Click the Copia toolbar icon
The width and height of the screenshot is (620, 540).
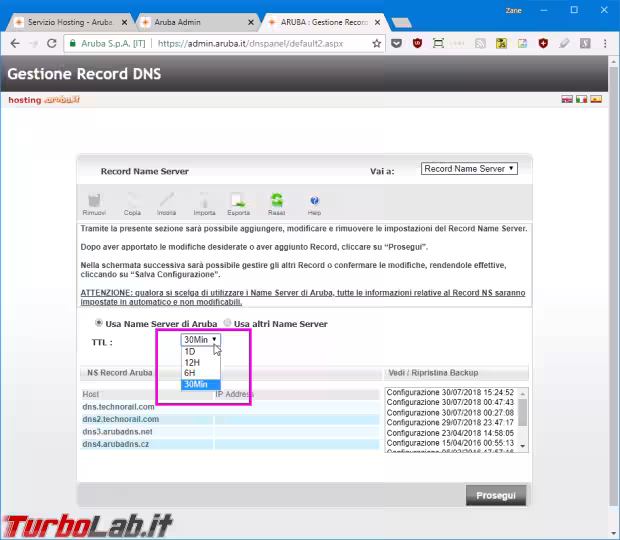point(131,203)
